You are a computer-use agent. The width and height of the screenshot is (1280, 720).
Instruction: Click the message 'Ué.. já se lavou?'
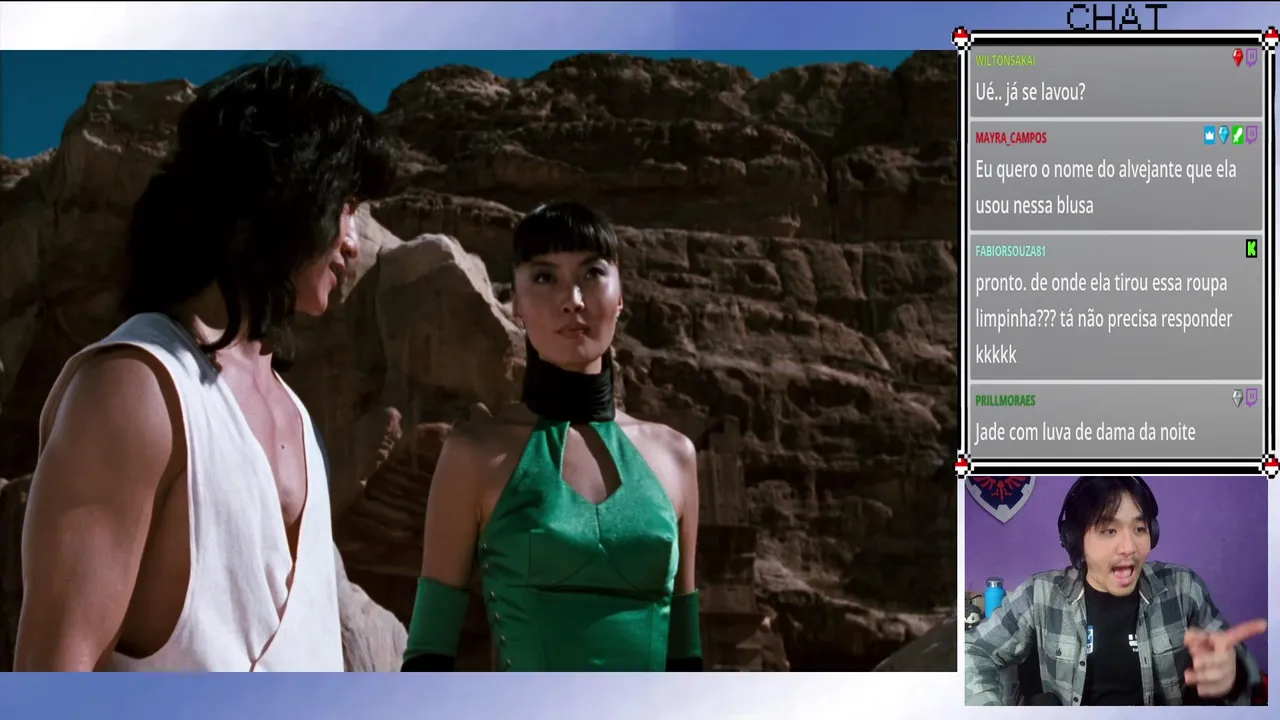click(x=1030, y=93)
